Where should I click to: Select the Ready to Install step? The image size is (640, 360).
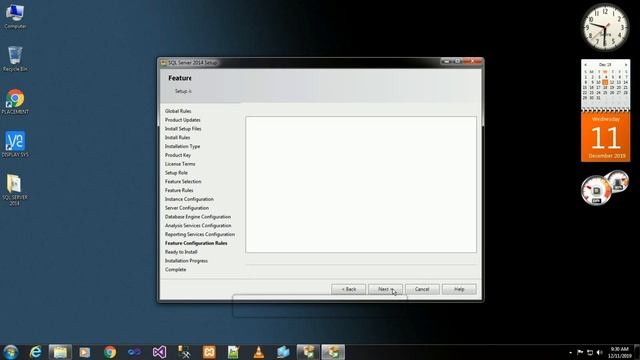[181, 252]
